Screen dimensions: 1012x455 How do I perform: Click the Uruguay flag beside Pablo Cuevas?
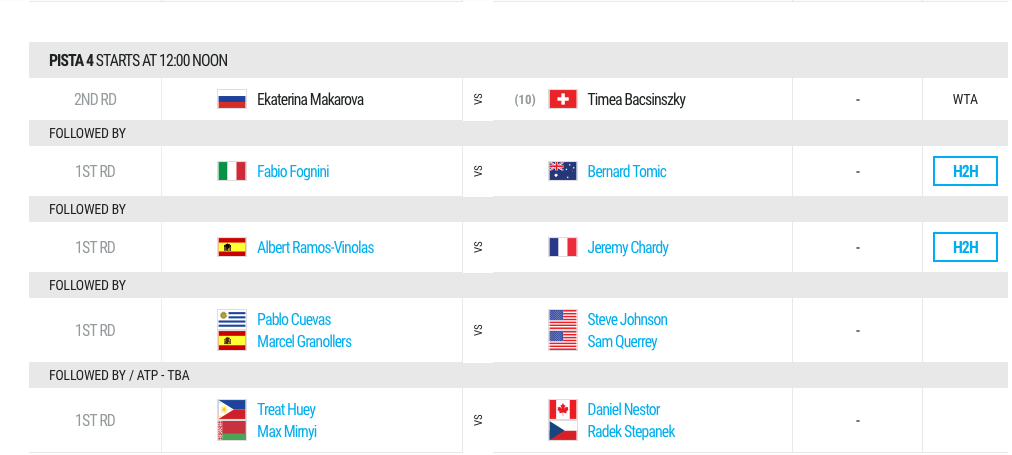[x=232, y=319]
